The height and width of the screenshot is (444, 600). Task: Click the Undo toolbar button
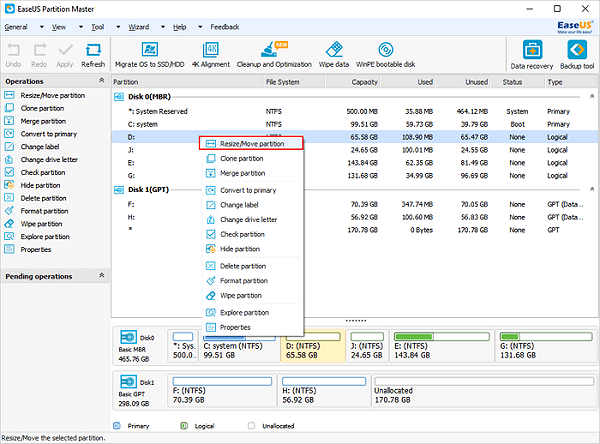click(x=13, y=55)
